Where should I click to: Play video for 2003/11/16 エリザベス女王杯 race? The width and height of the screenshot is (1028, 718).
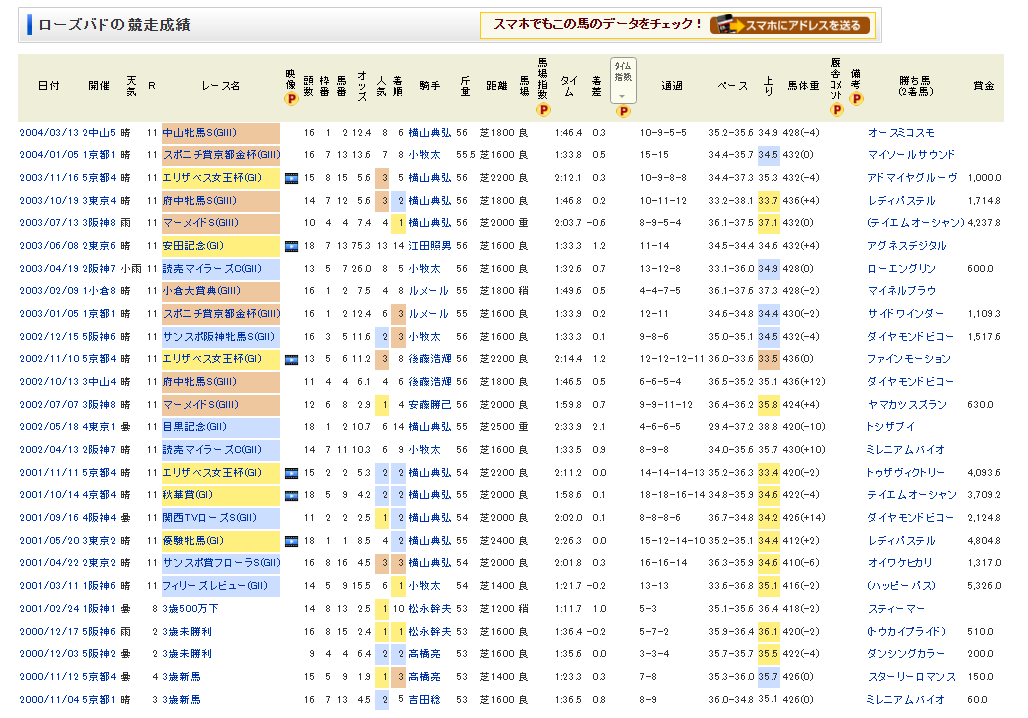click(291, 178)
